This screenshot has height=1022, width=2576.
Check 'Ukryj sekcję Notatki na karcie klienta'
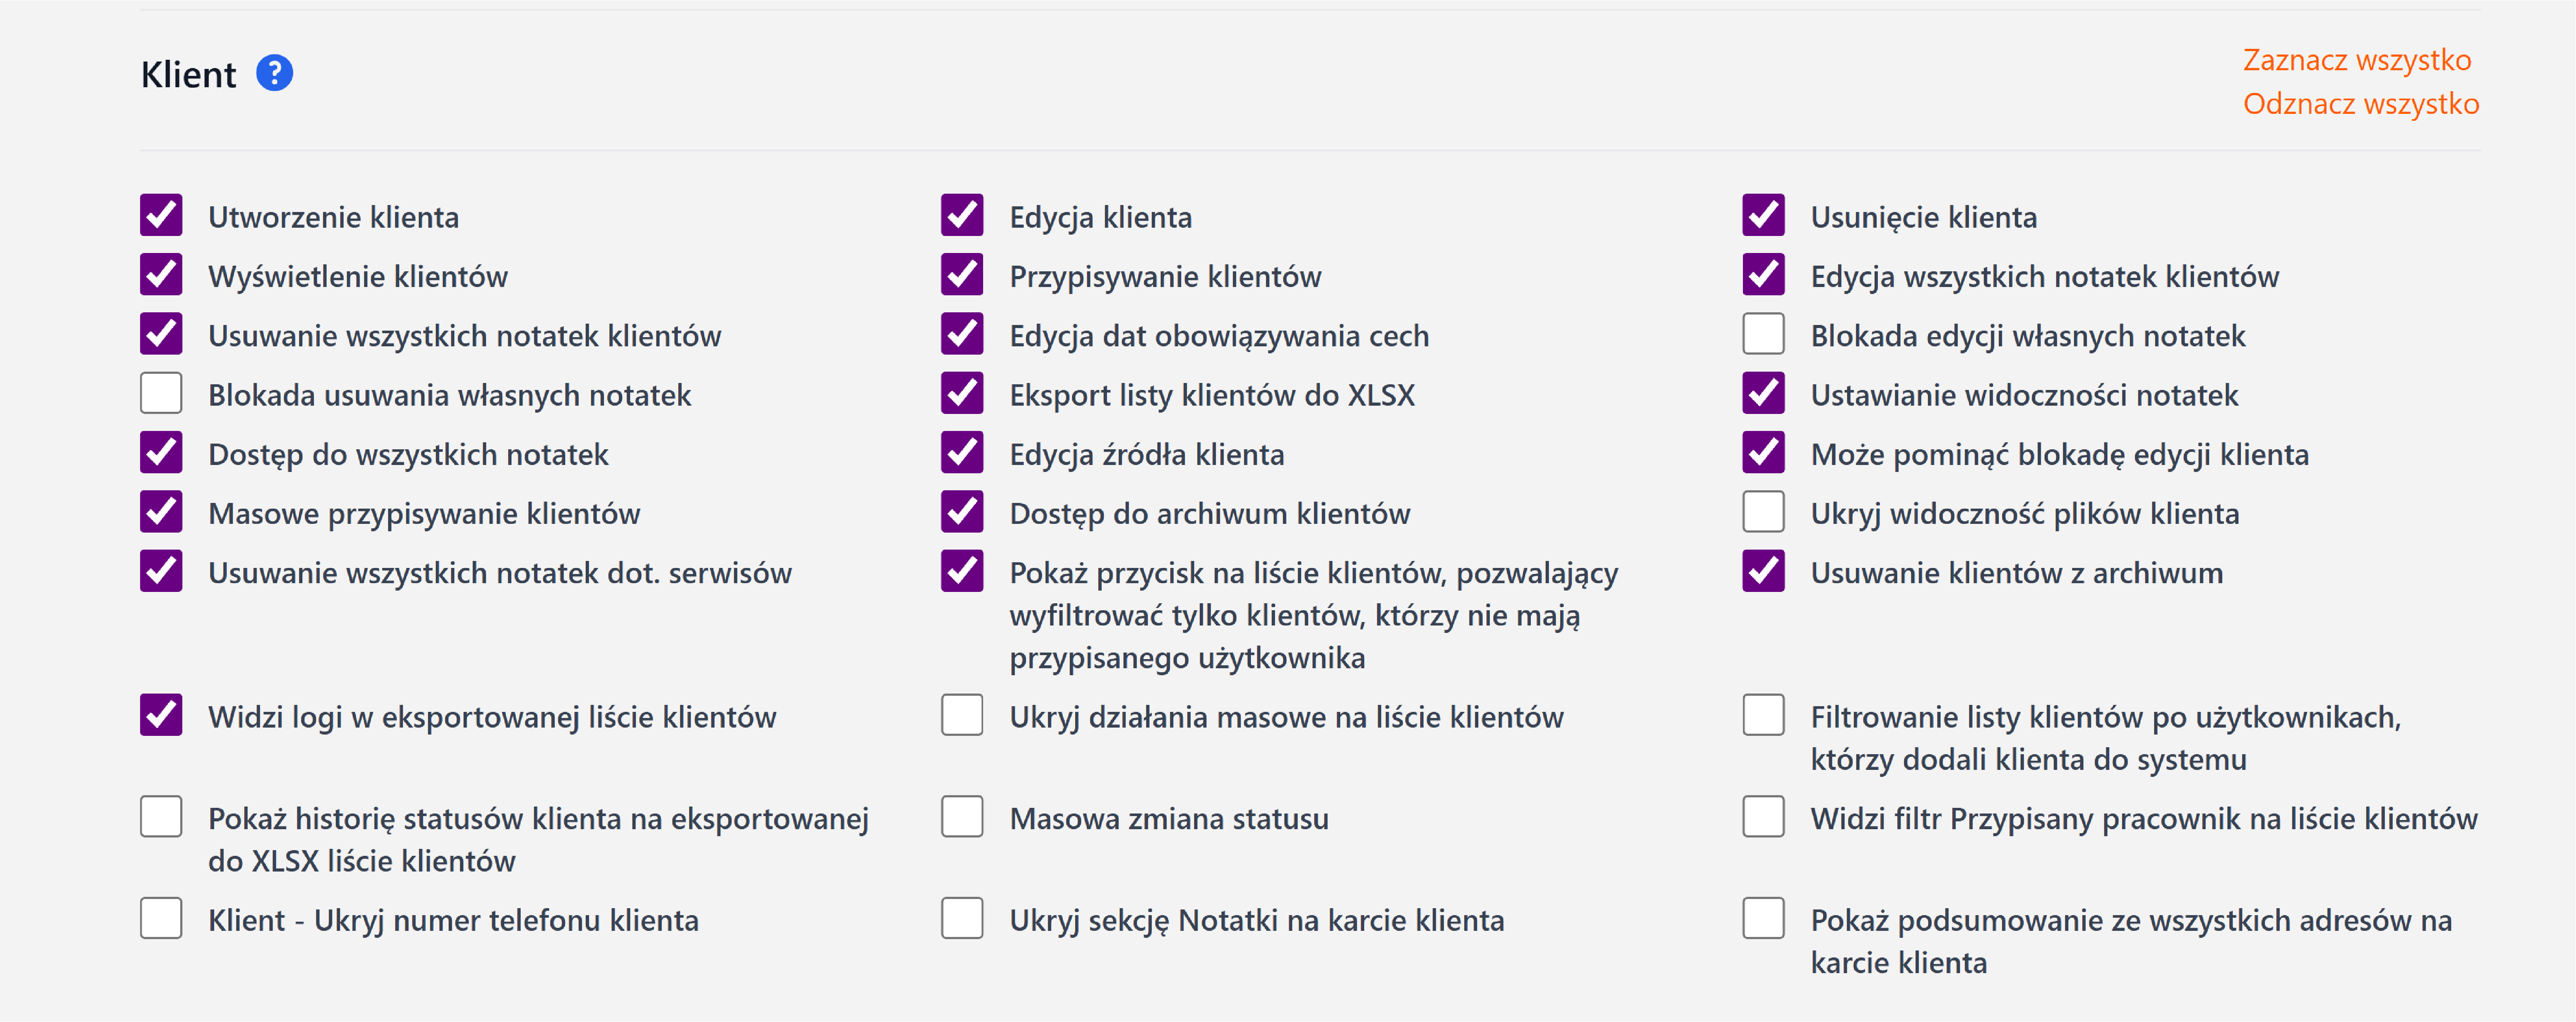[x=962, y=918]
